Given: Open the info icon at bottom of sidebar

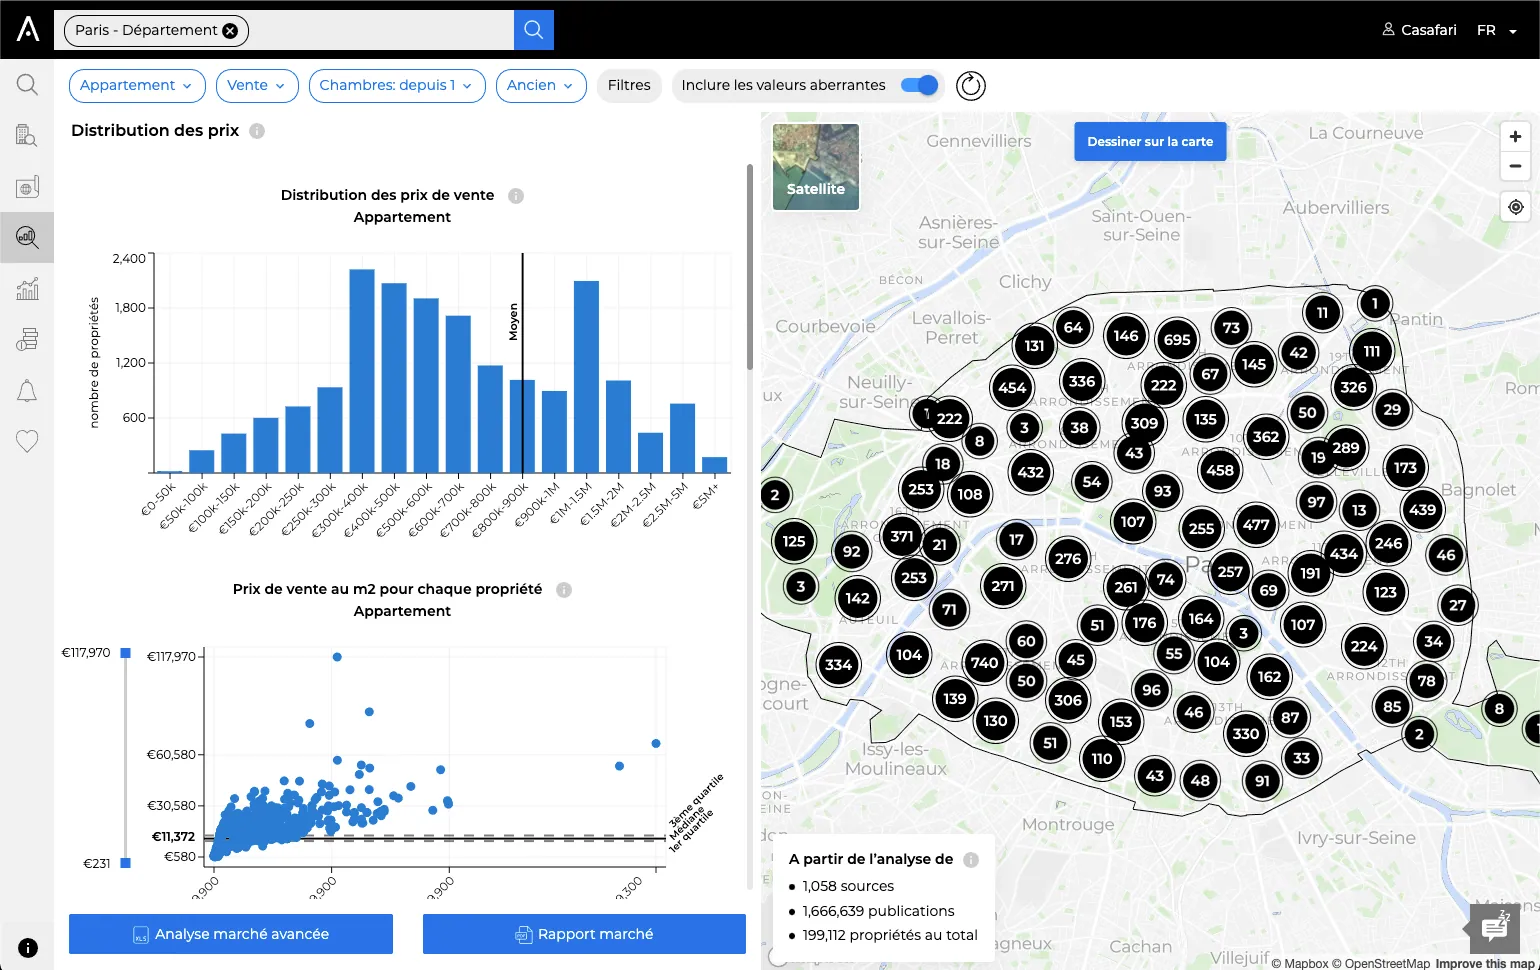Looking at the screenshot, I should coord(28,948).
